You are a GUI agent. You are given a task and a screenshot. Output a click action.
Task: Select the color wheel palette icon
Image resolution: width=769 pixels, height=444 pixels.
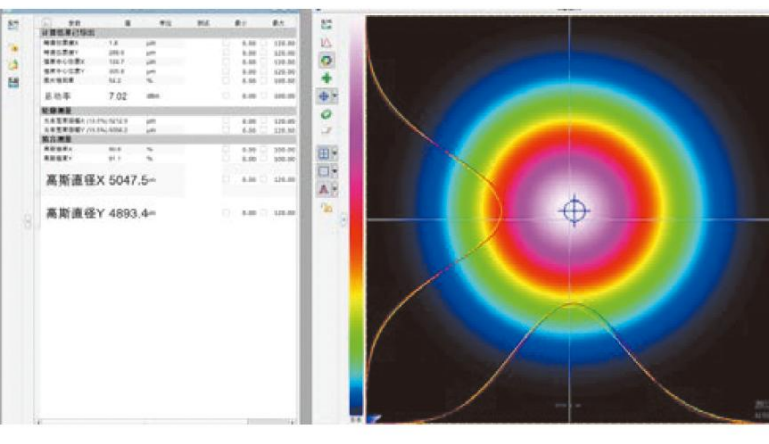[326, 61]
